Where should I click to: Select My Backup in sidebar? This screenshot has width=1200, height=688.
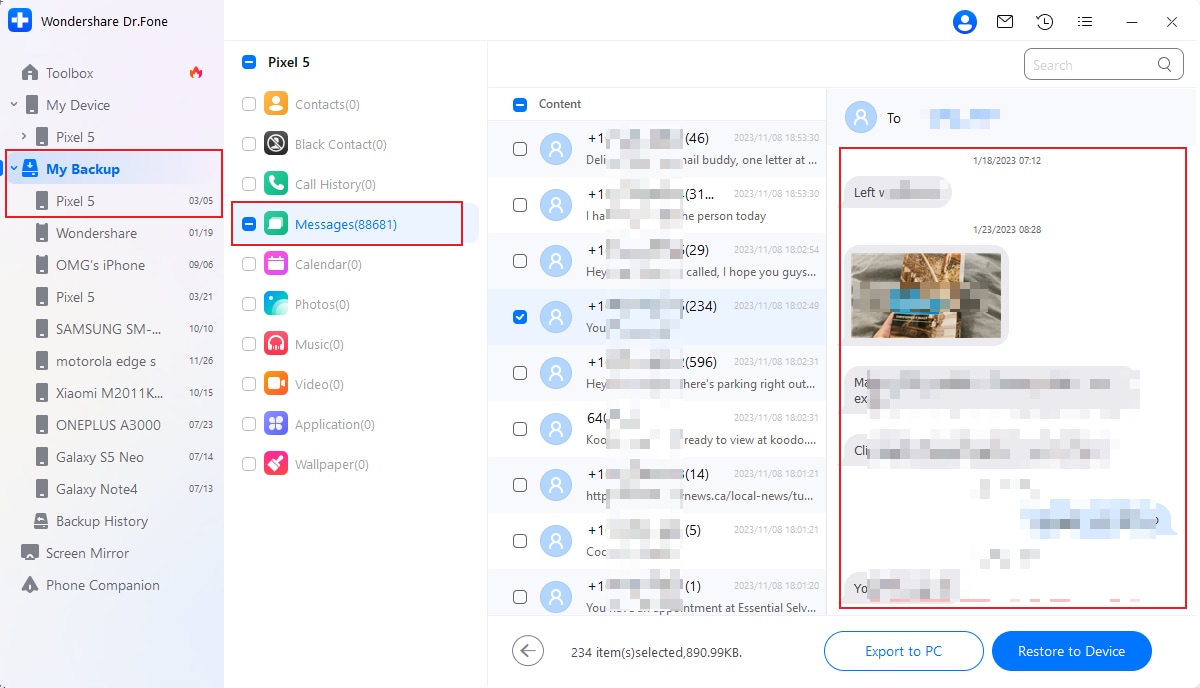pyautogui.click(x=83, y=169)
